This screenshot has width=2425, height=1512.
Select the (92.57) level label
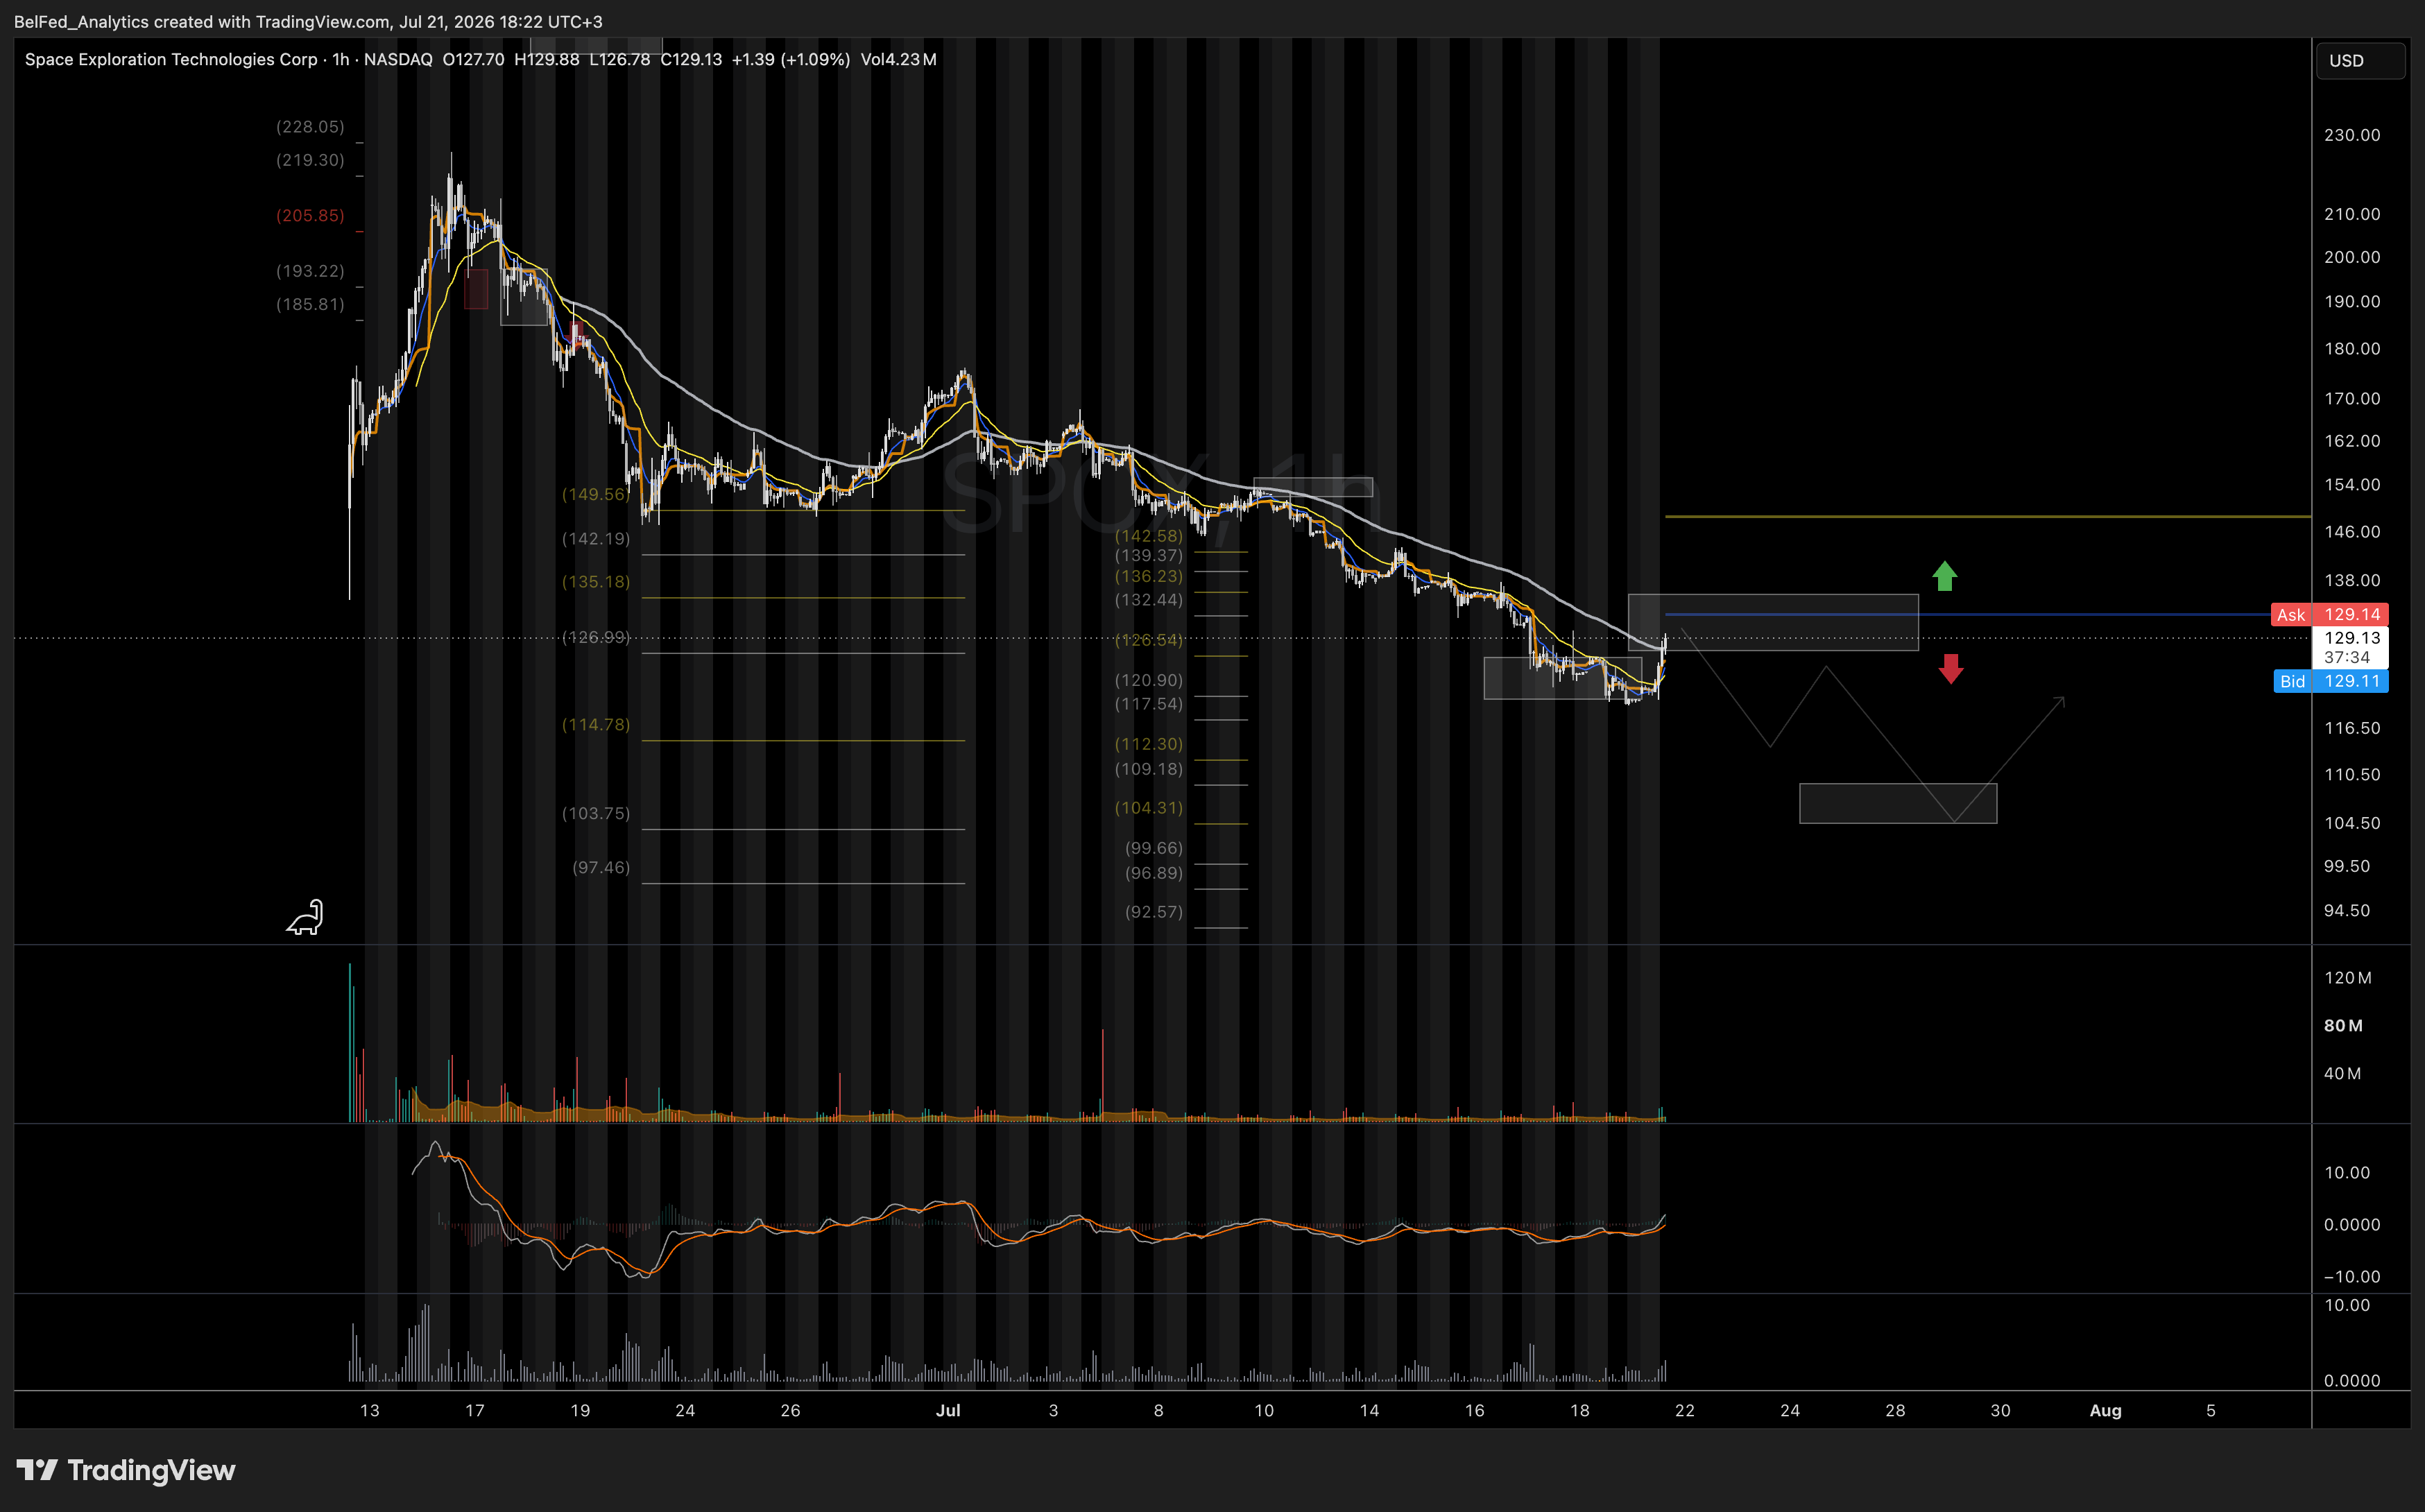(x=1153, y=912)
